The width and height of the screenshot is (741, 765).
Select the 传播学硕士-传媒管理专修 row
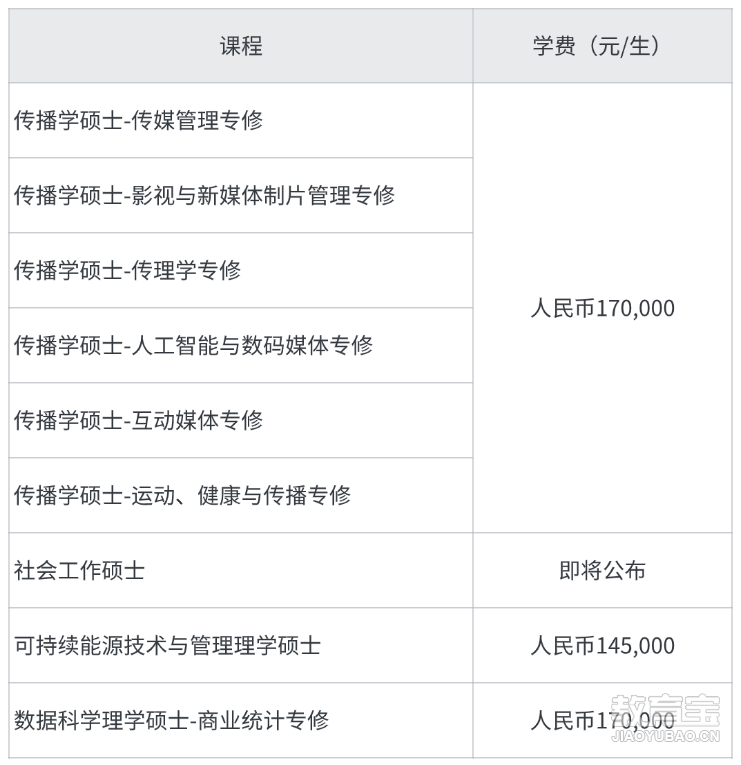[241, 121]
